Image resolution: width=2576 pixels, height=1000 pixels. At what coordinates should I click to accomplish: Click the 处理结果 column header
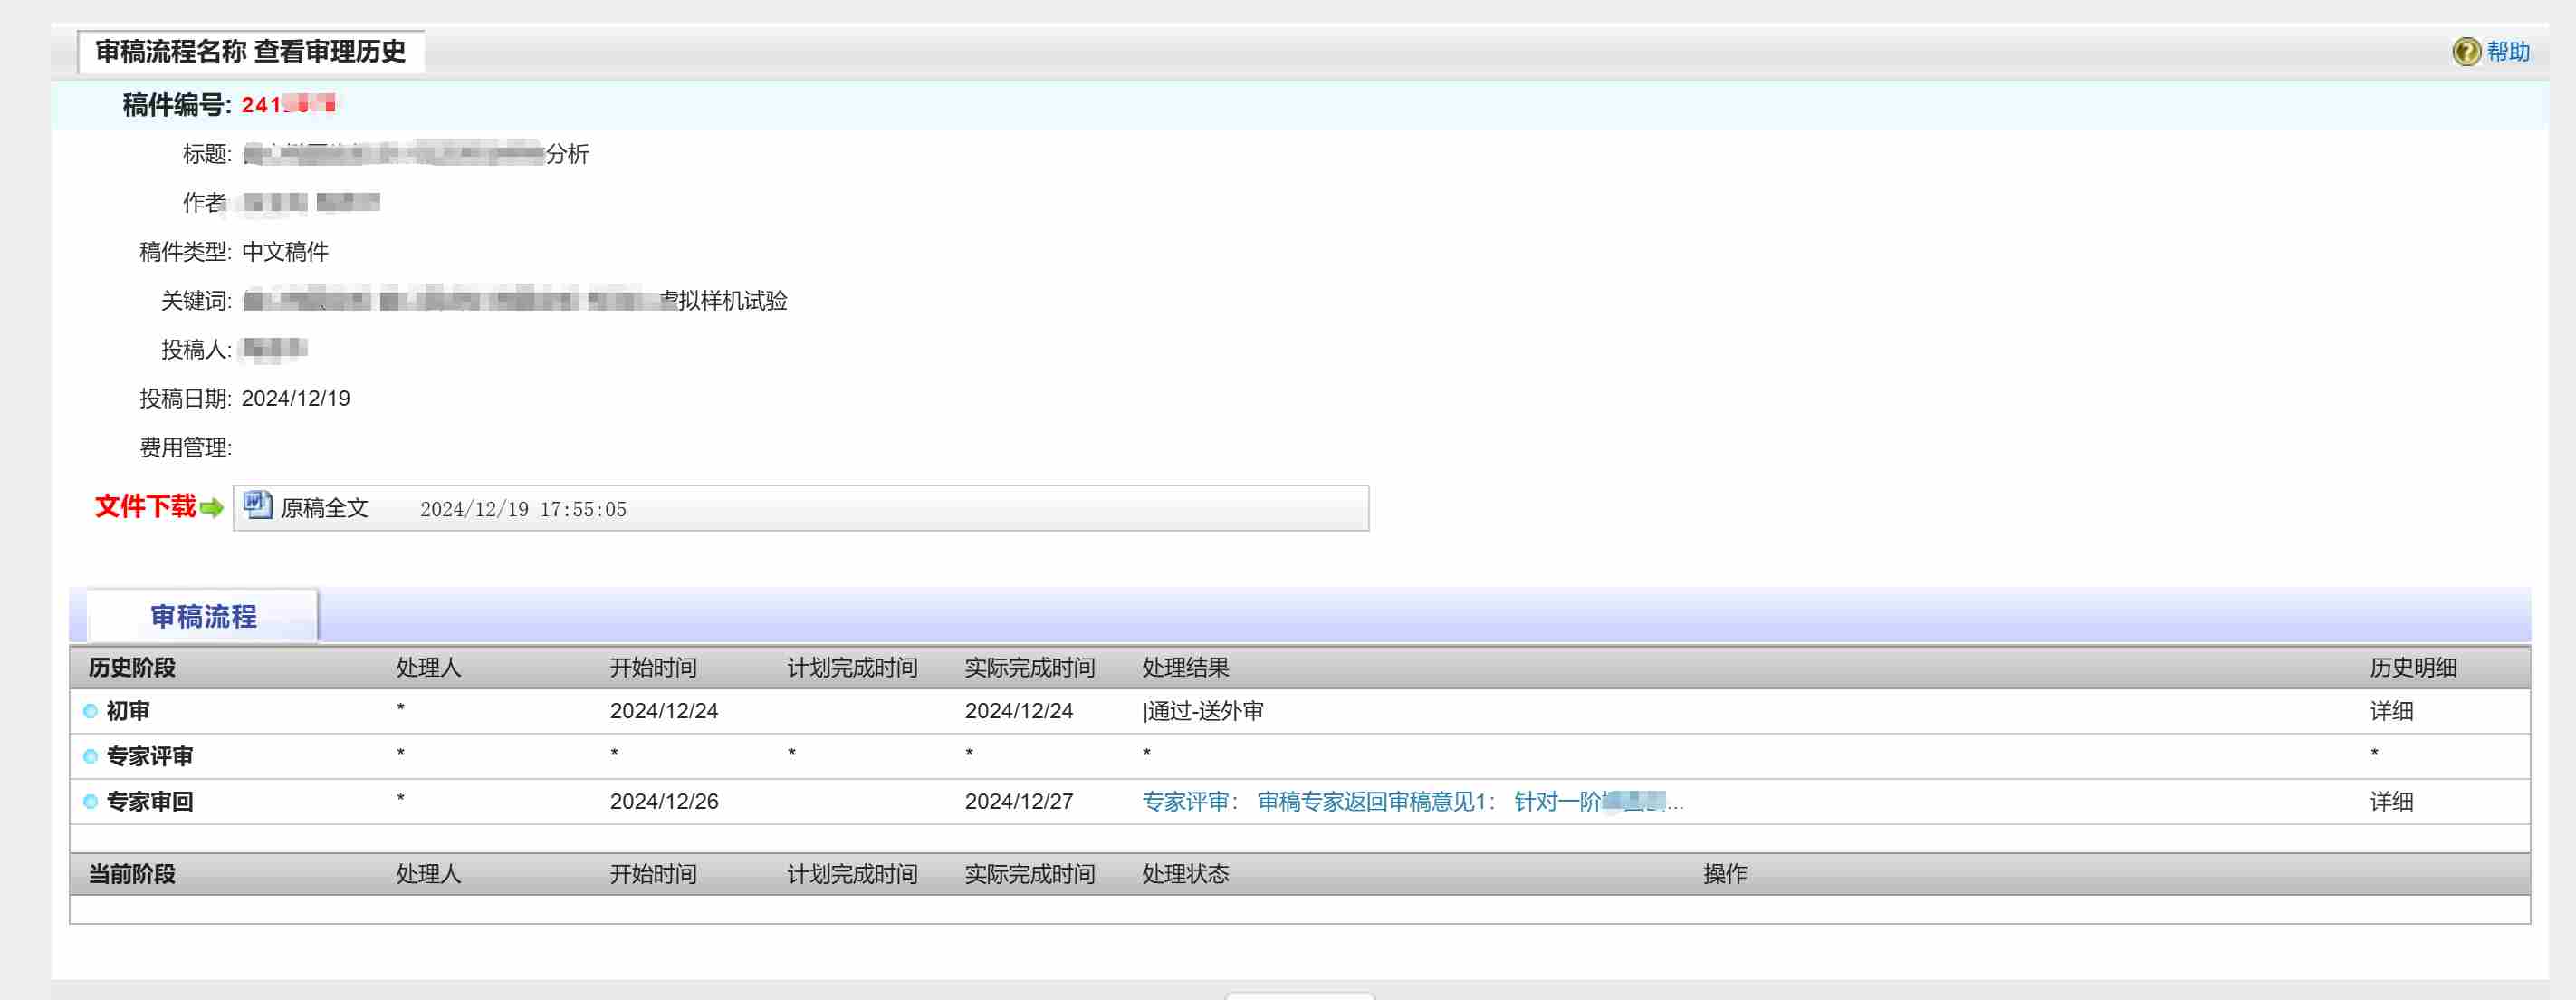[x=1185, y=668]
